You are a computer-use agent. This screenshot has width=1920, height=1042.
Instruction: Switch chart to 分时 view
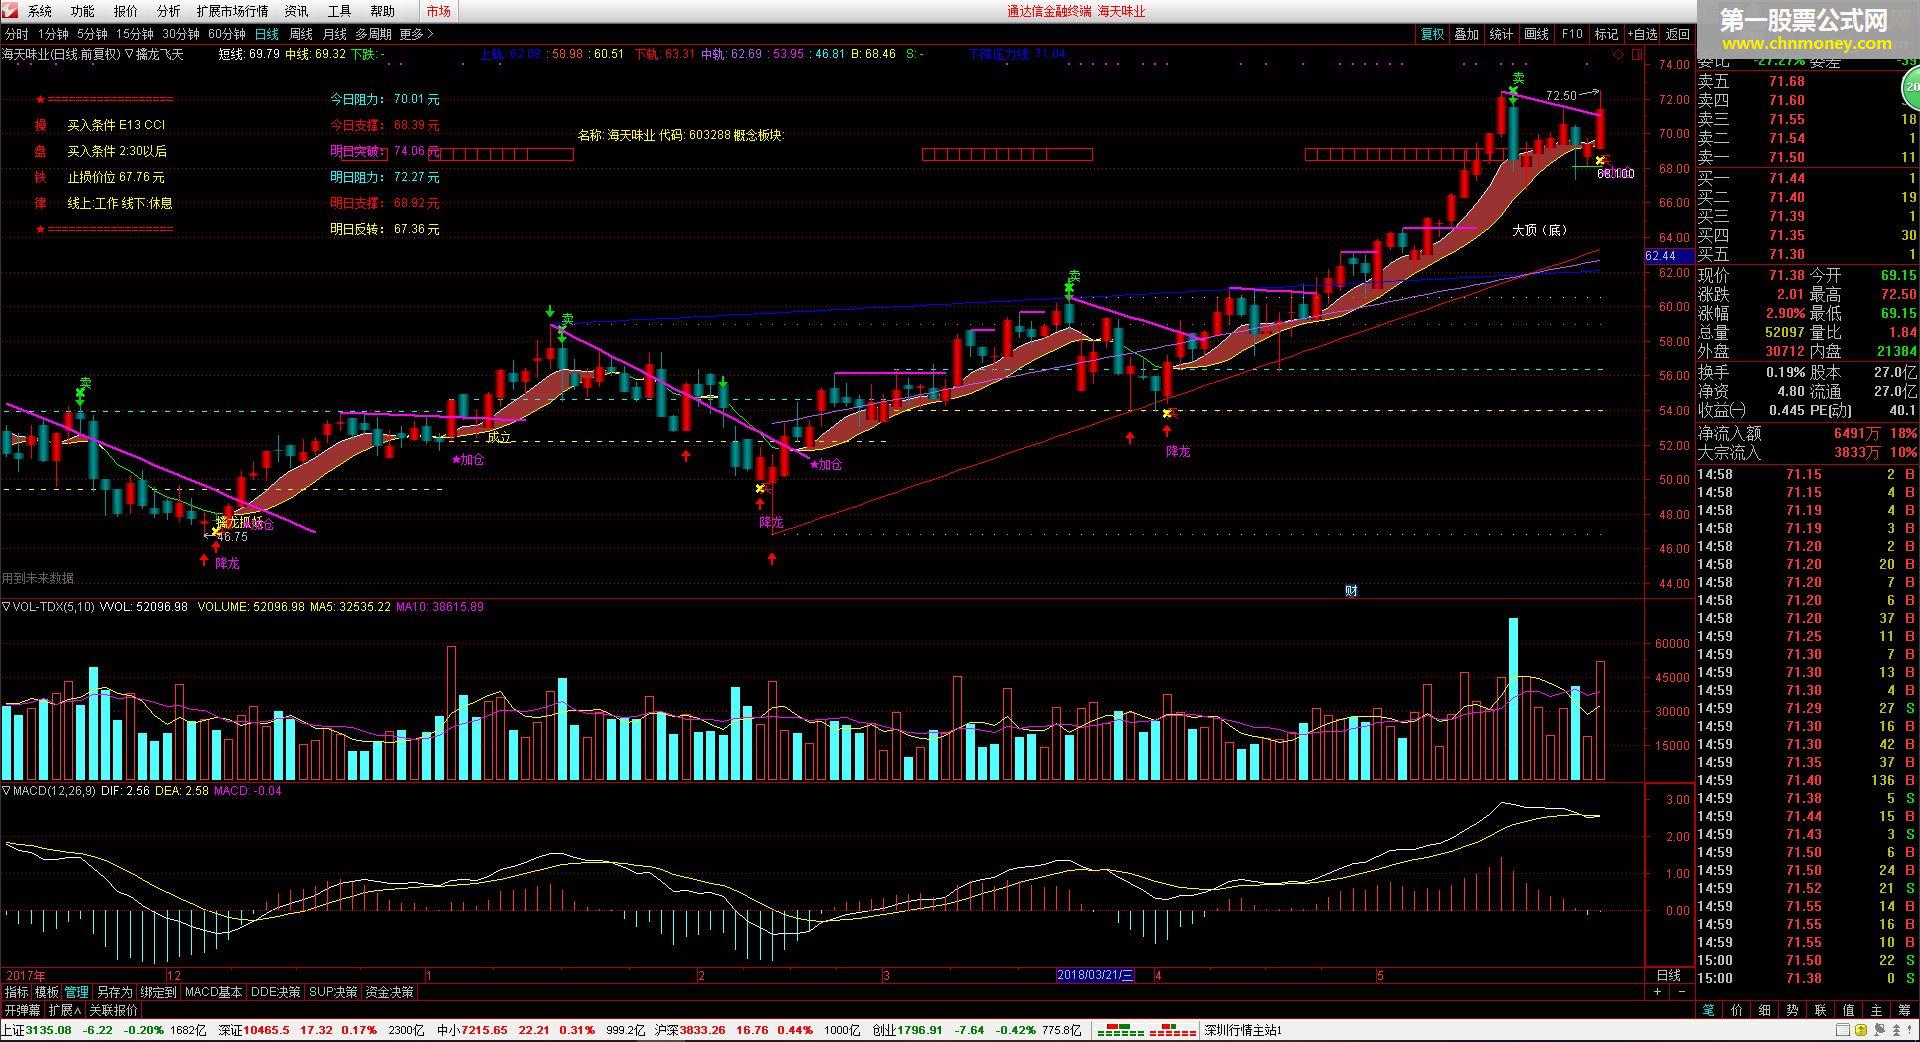(16, 34)
